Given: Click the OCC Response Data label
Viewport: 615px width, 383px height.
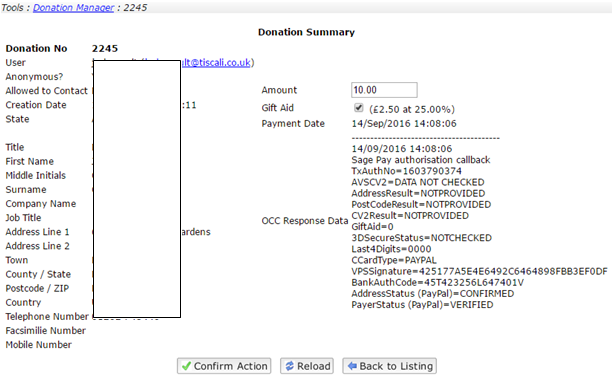Looking at the screenshot, I should click(305, 221).
